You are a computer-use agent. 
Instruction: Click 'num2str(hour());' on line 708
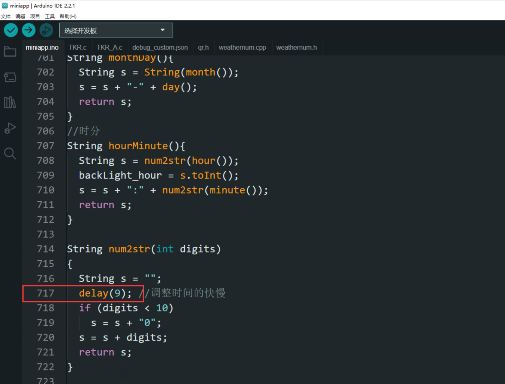191,161
